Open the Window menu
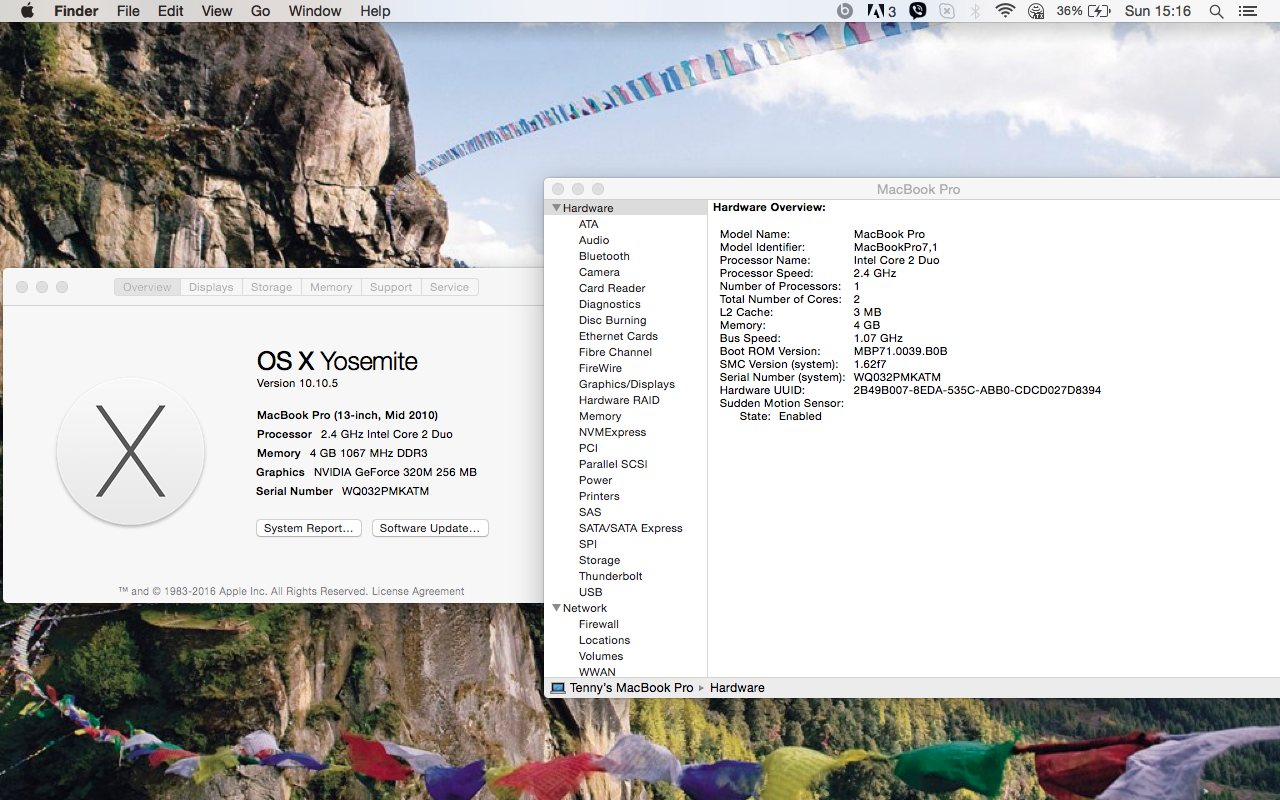Screen dimensions: 1280x800 315,11
